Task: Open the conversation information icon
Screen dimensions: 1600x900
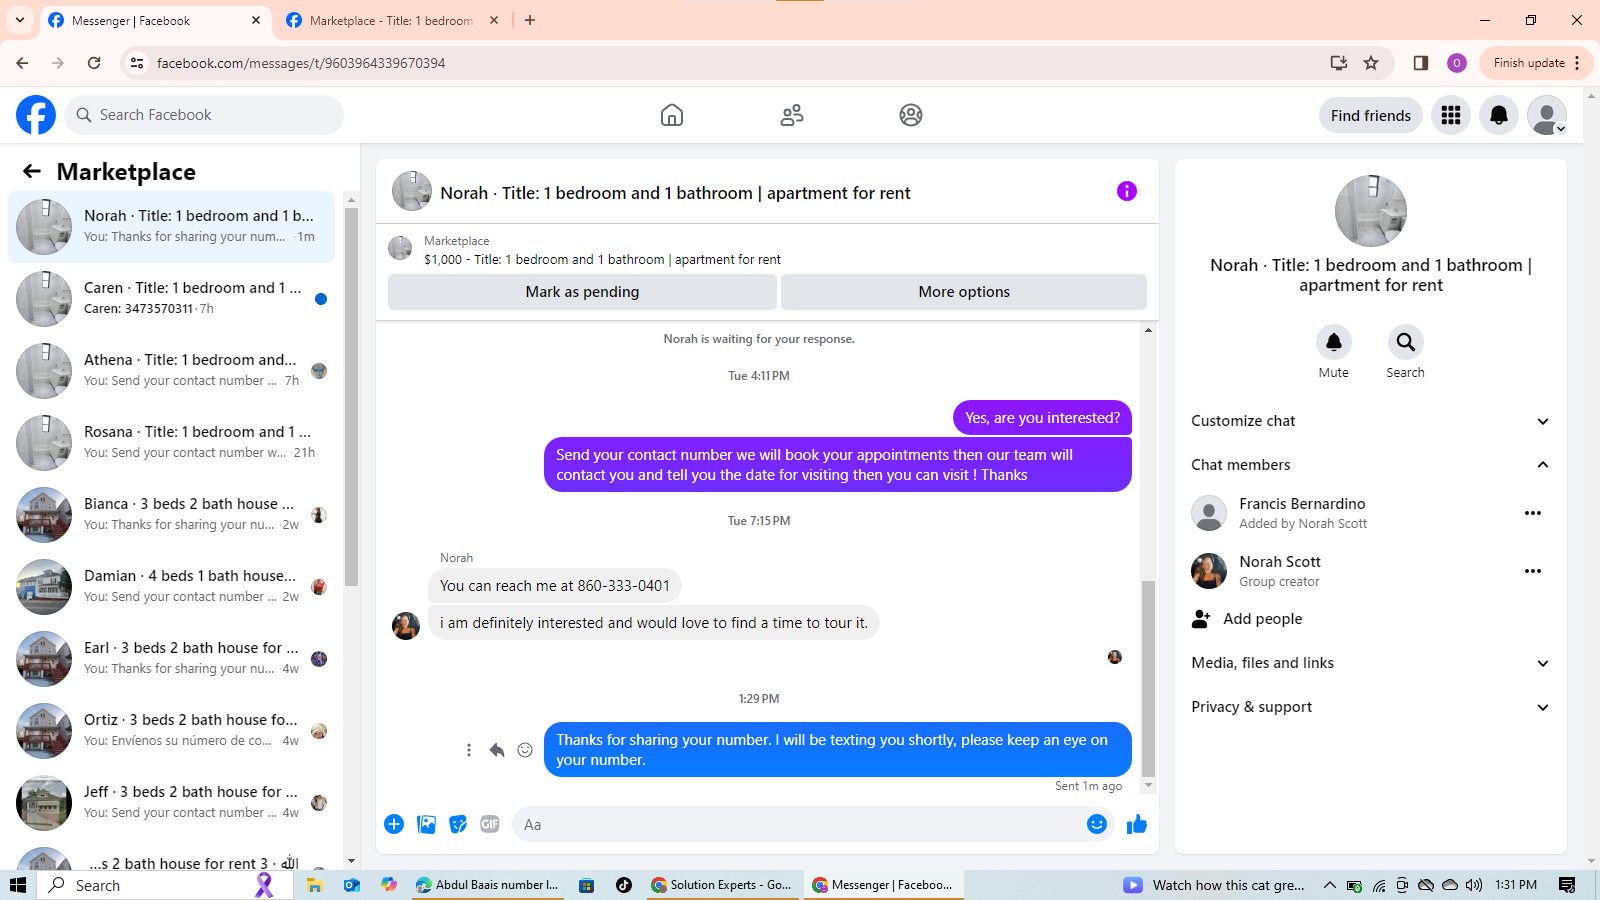Action: (1127, 191)
